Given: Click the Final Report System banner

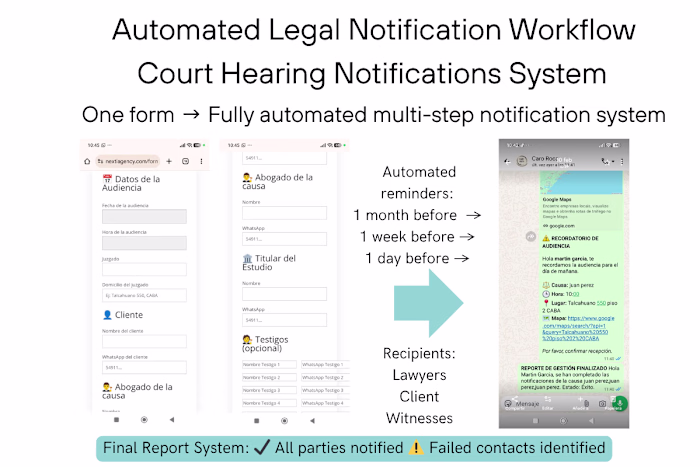Looking at the screenshot, I should 354,448.
